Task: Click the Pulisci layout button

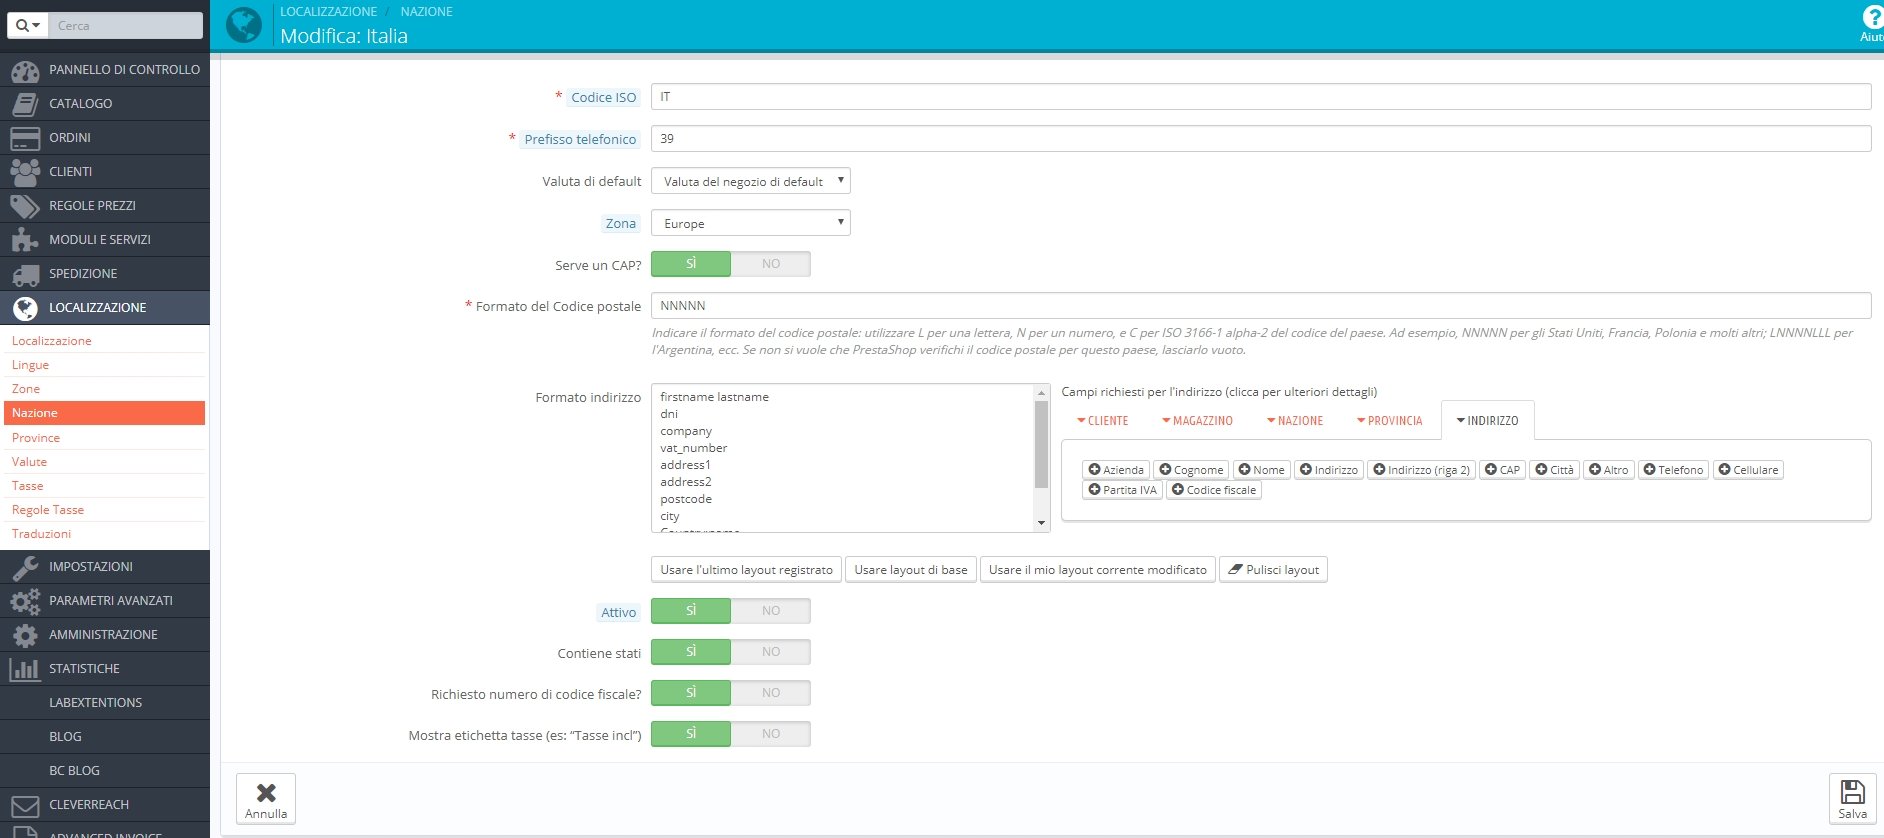Action: pos(1273,570)
